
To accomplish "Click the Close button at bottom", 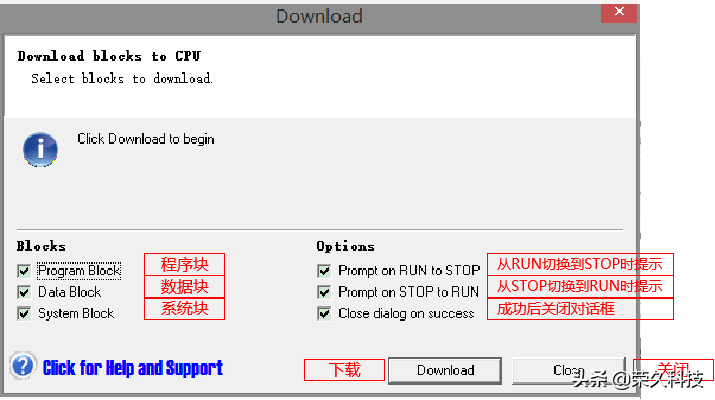I will click(x=569, y=370).
